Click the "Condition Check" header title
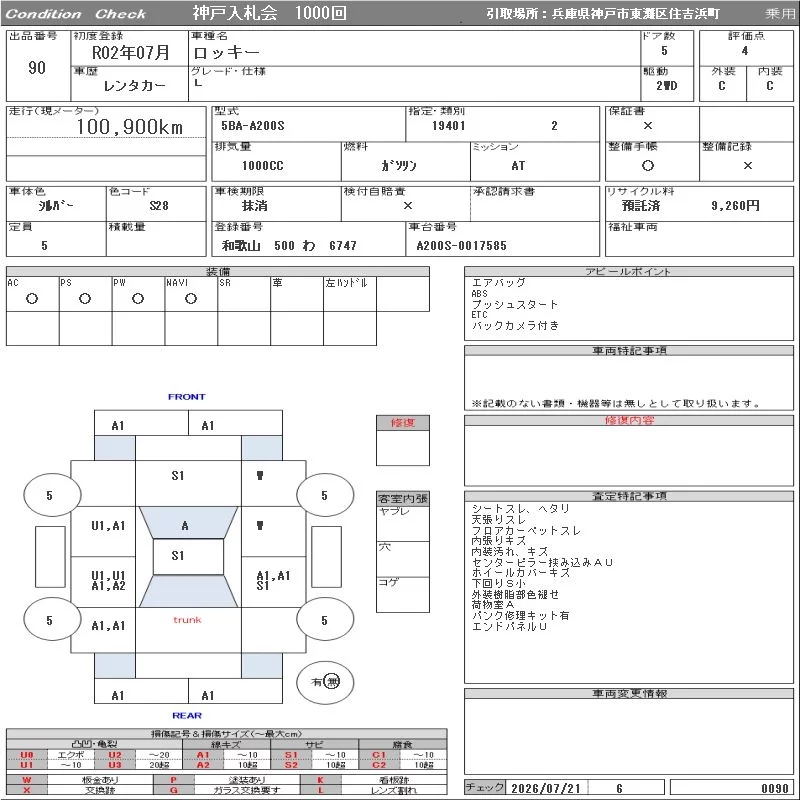The width and height of the screenshot is (800, 800). 76,14
